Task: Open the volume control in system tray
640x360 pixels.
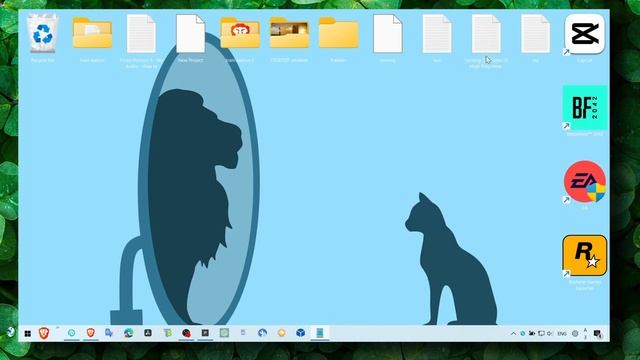Action: (x=550, y=333)
